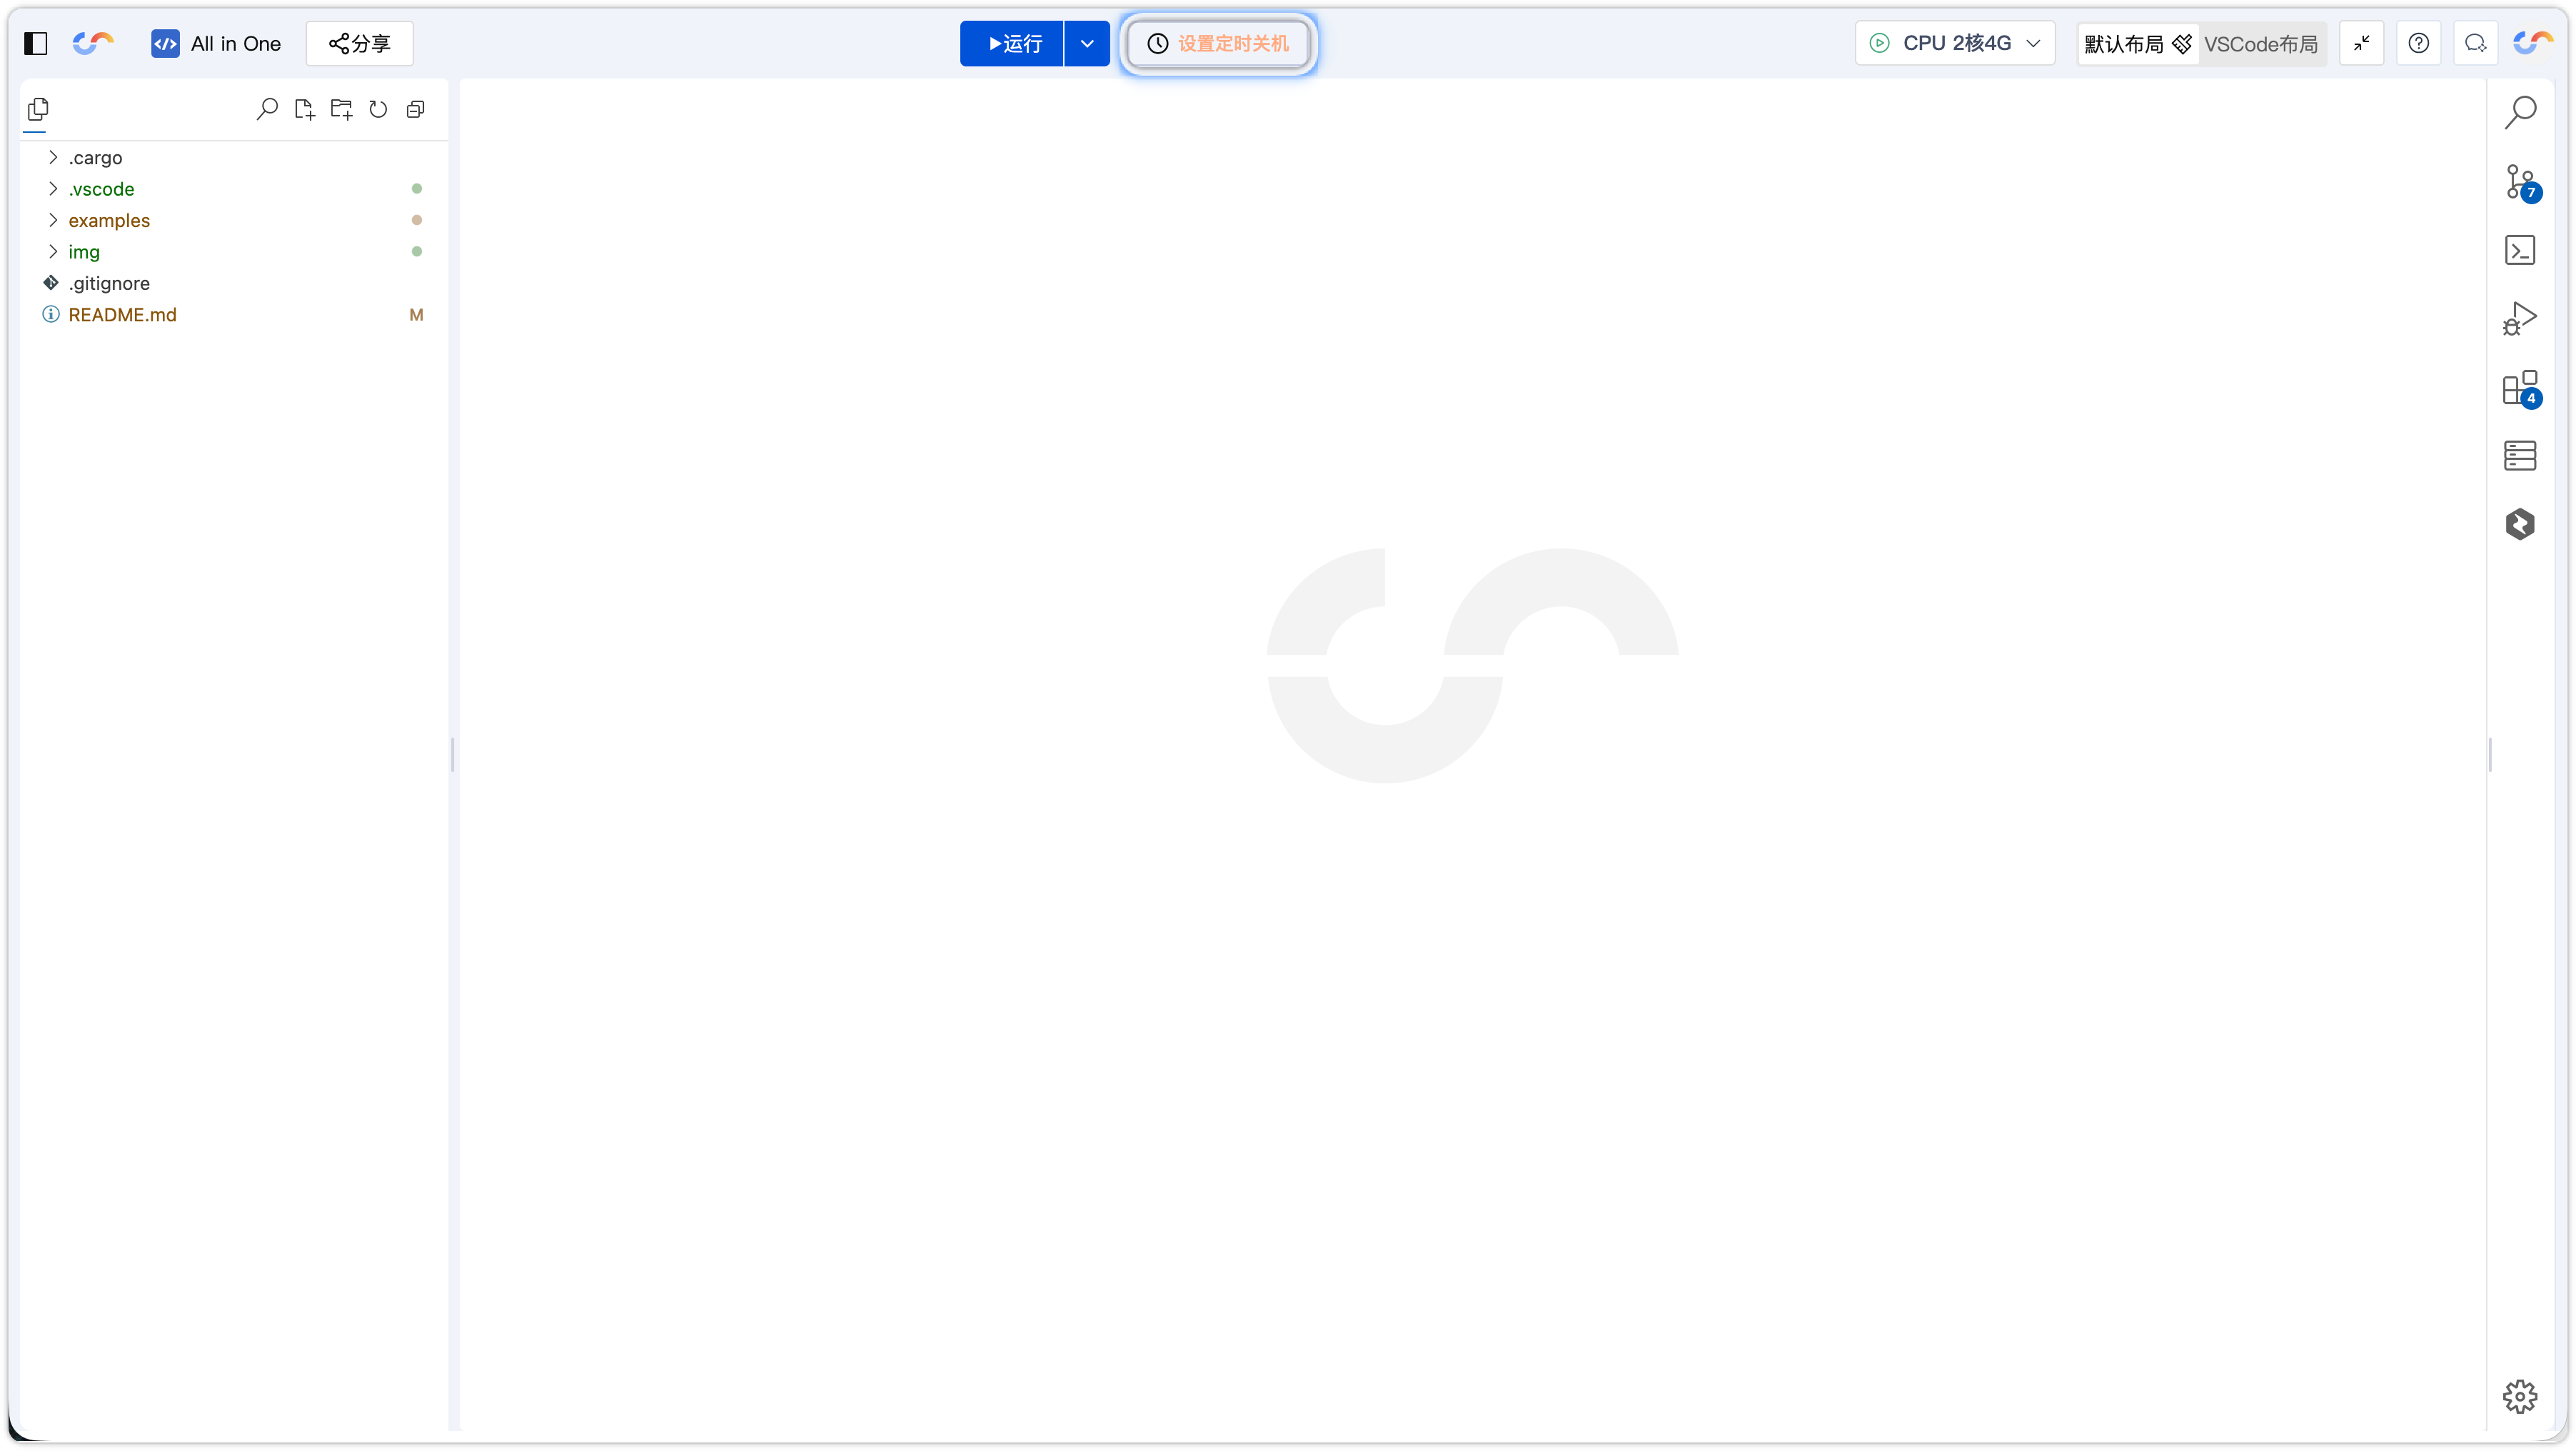
Task: Expand the .cargo folder
Action: point(233,157)
